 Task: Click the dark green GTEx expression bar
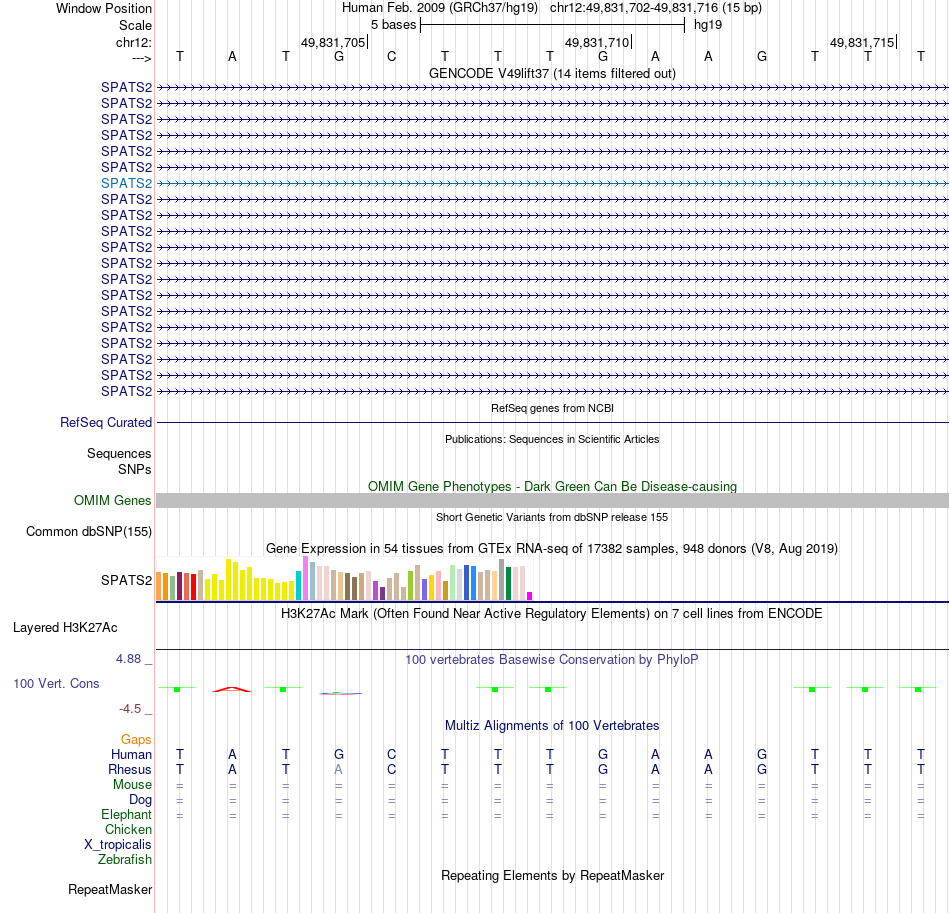[509, 583]
